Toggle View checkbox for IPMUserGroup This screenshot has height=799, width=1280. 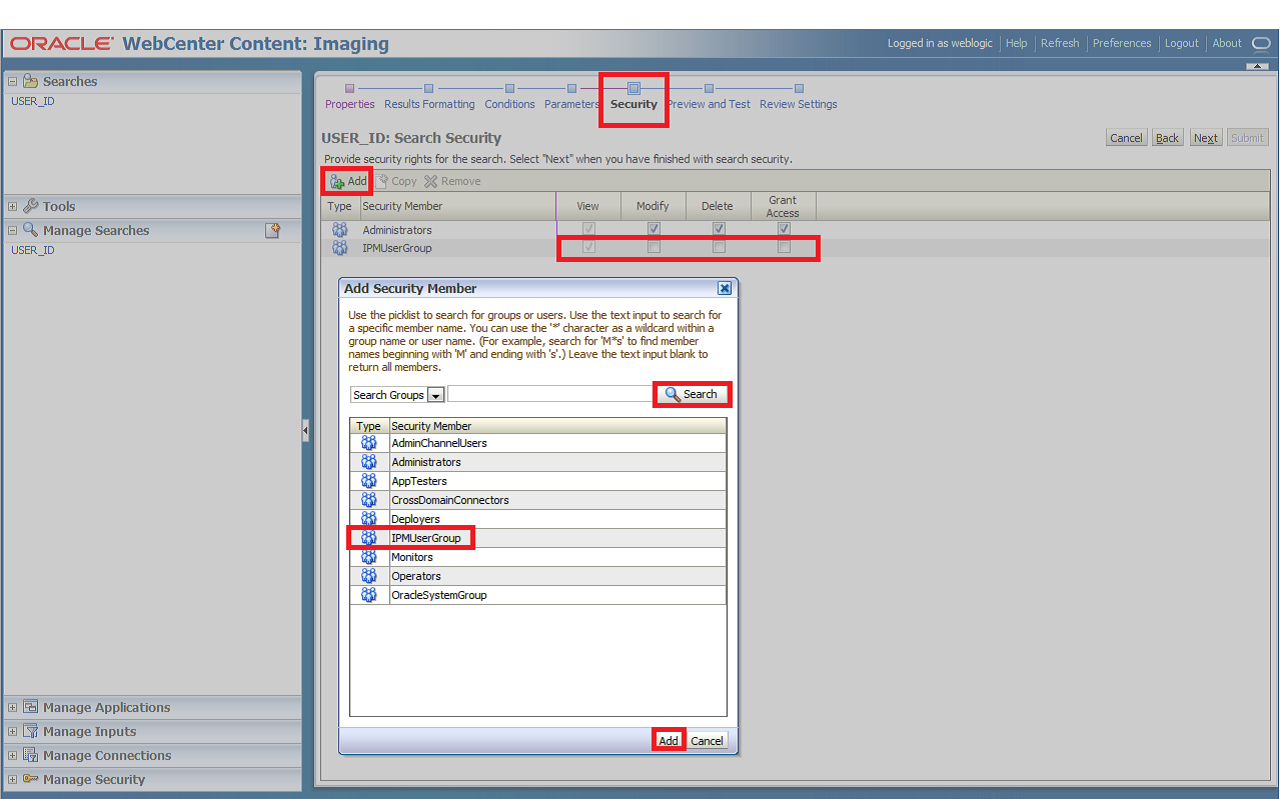click(x=589, y=247)
